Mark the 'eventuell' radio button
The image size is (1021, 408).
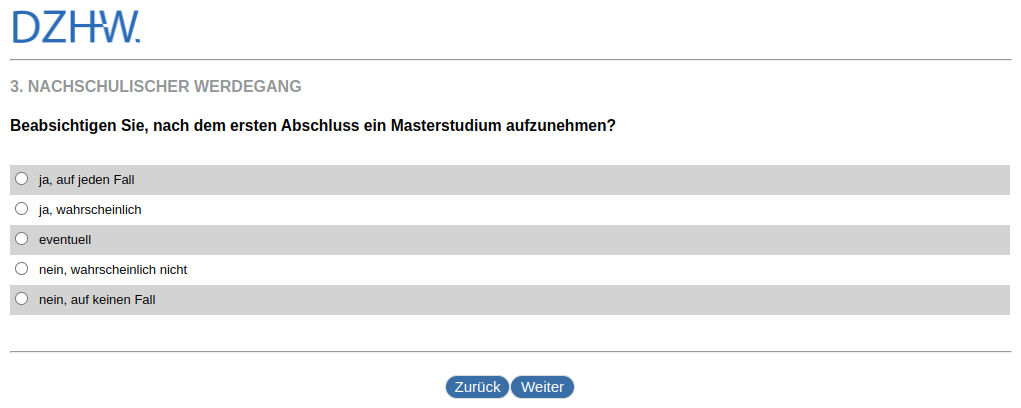point(22,239)
